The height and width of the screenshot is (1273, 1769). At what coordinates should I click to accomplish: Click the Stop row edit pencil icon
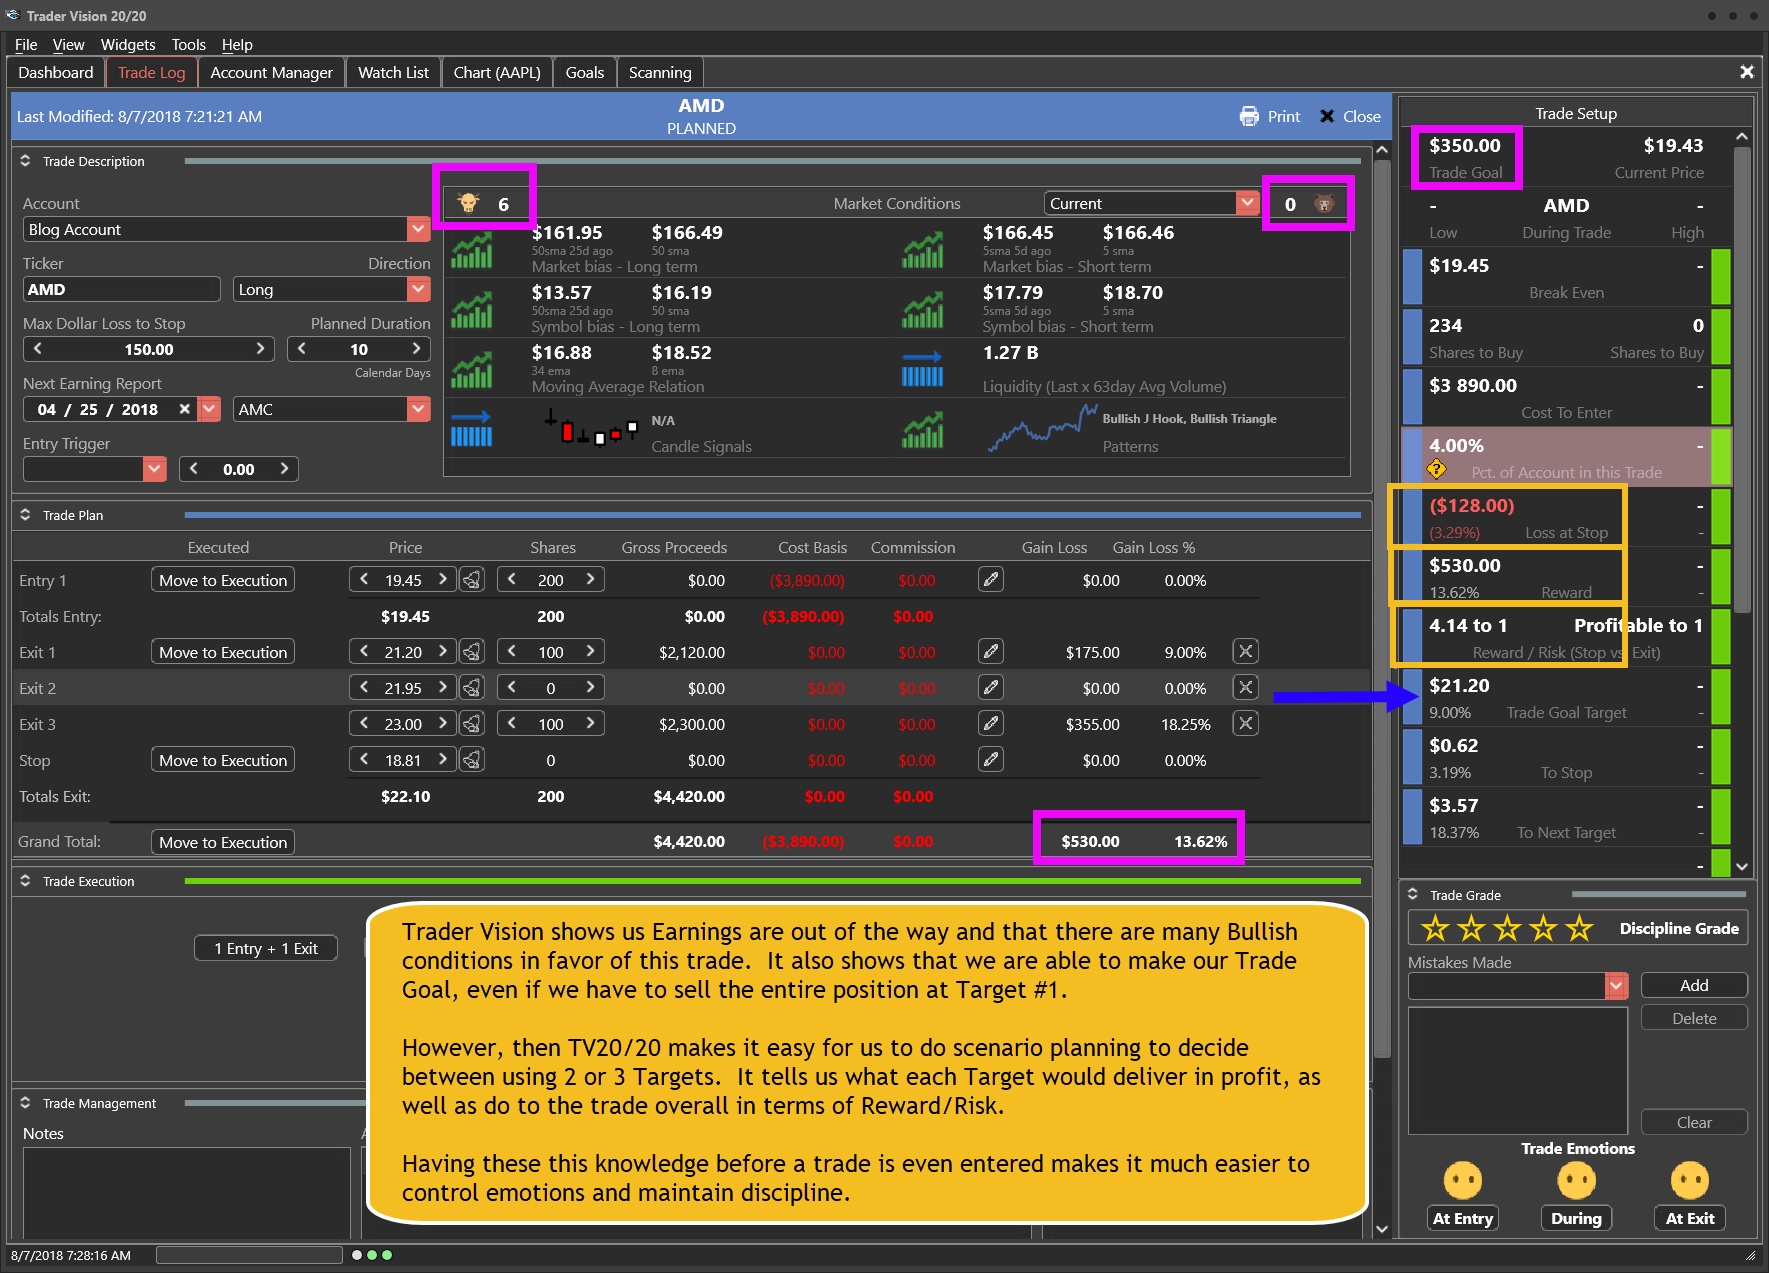pos(991,759)
